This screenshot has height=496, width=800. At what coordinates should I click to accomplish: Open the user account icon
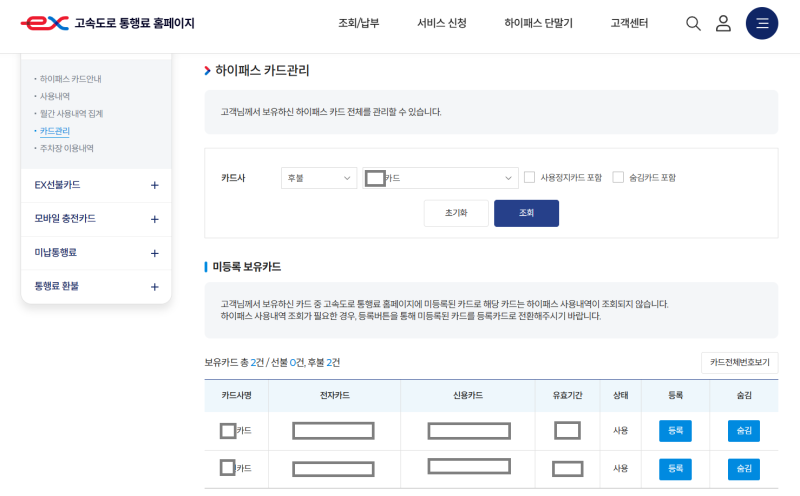(x=723, y=23)
